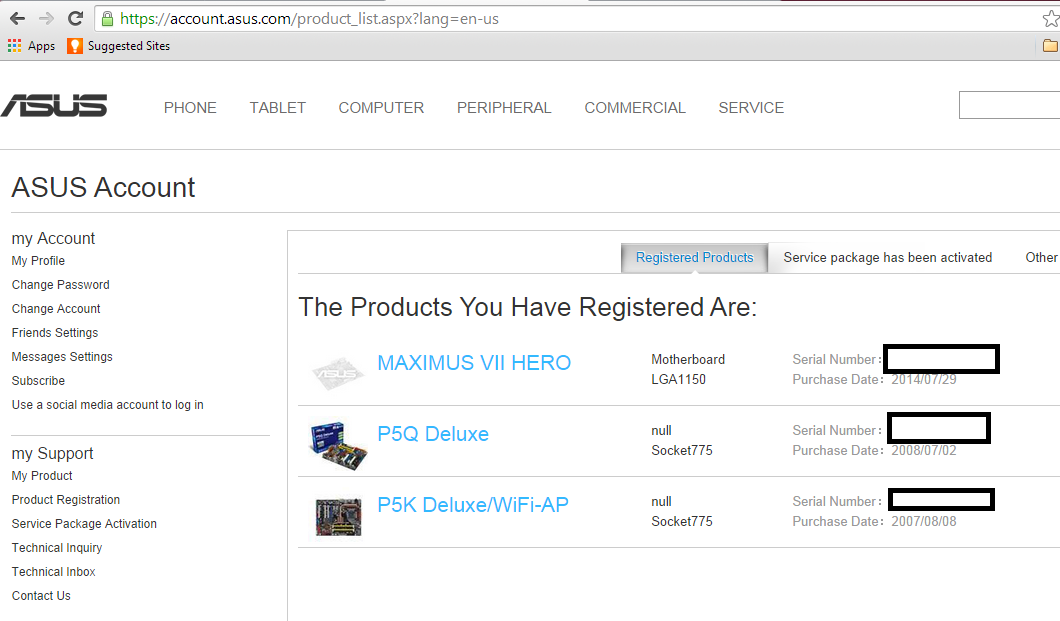Open the PHONE navigation menu
The height and width of the screenshot is (621, 1060).
(x=190, y=108)
